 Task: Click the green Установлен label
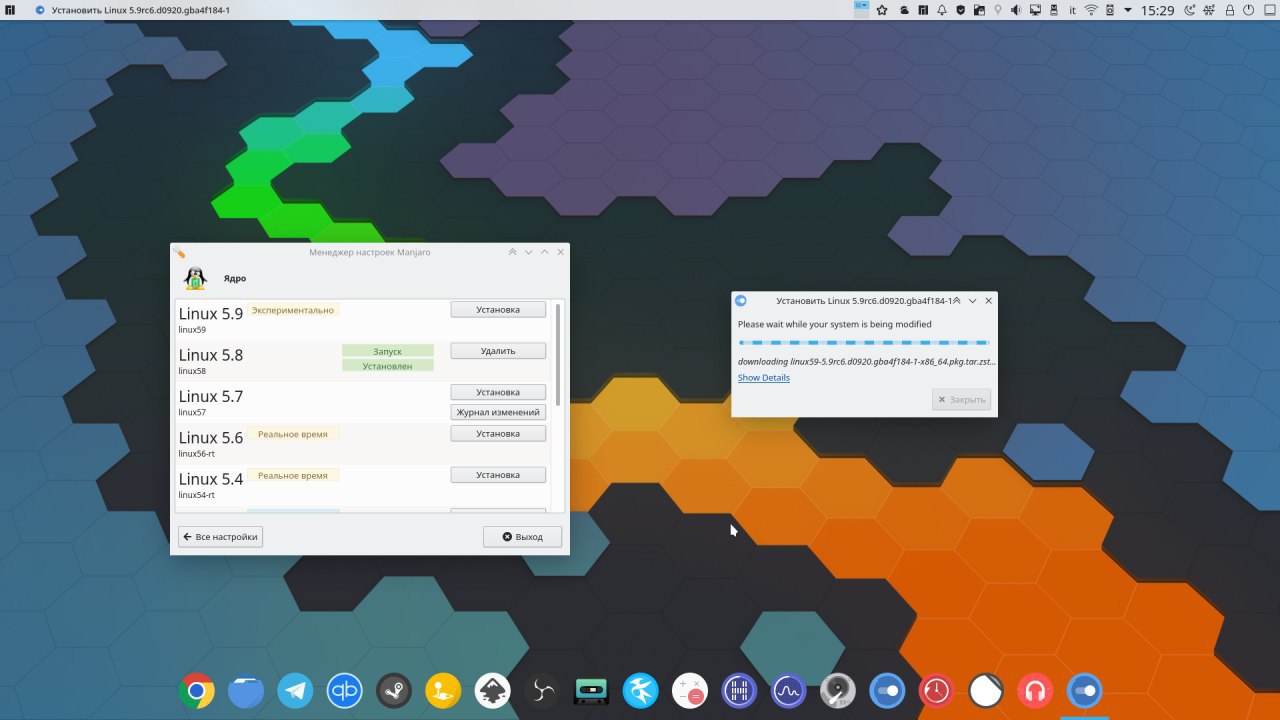click(x=388, y=366)
